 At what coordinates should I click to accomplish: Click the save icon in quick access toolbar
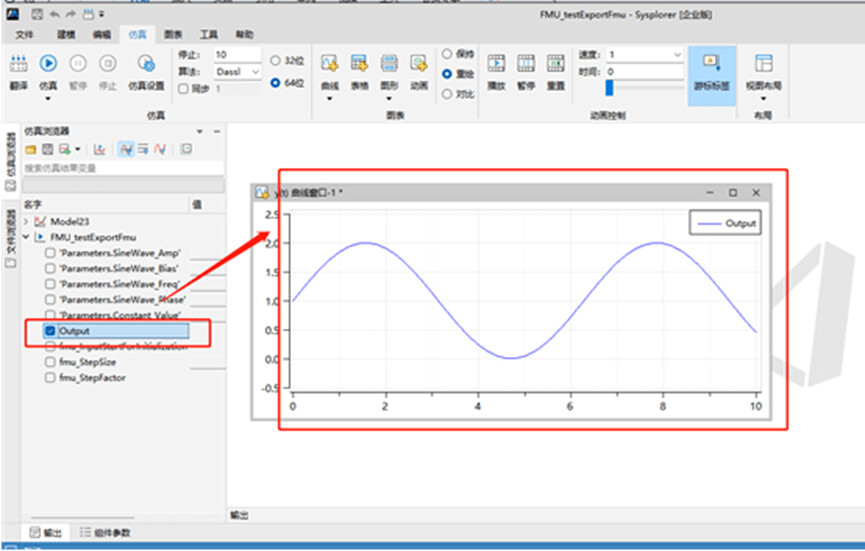(37, 14)
